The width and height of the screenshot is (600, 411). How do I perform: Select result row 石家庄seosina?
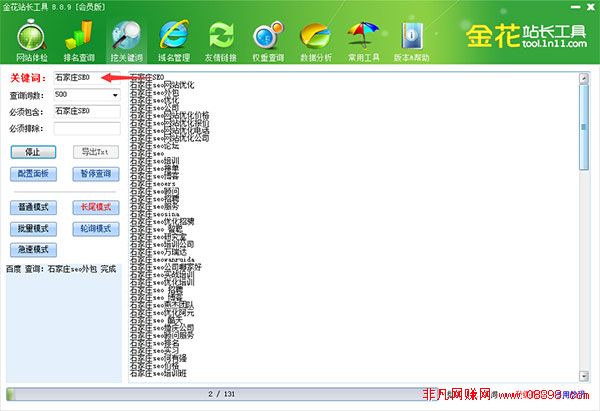point(154,214)
